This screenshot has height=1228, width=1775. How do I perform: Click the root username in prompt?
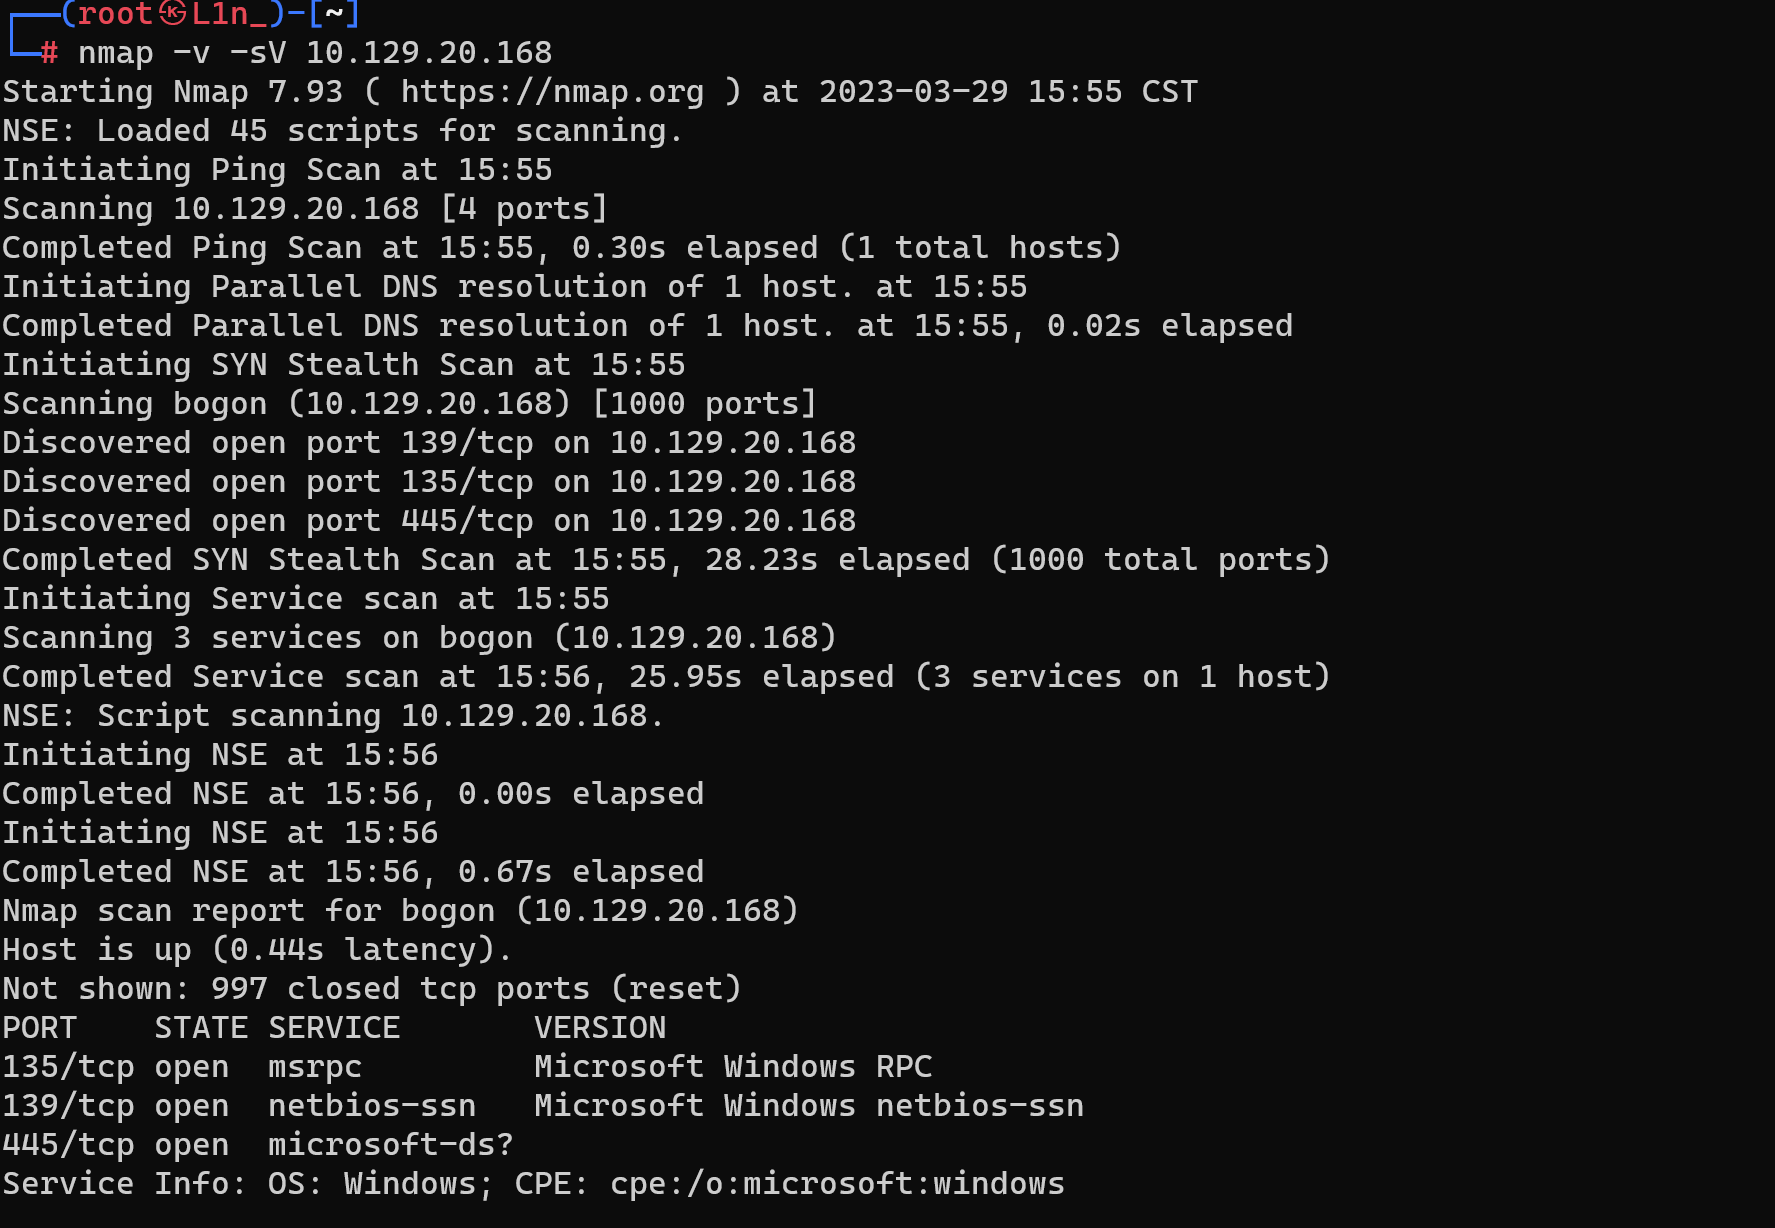point(115,14)
